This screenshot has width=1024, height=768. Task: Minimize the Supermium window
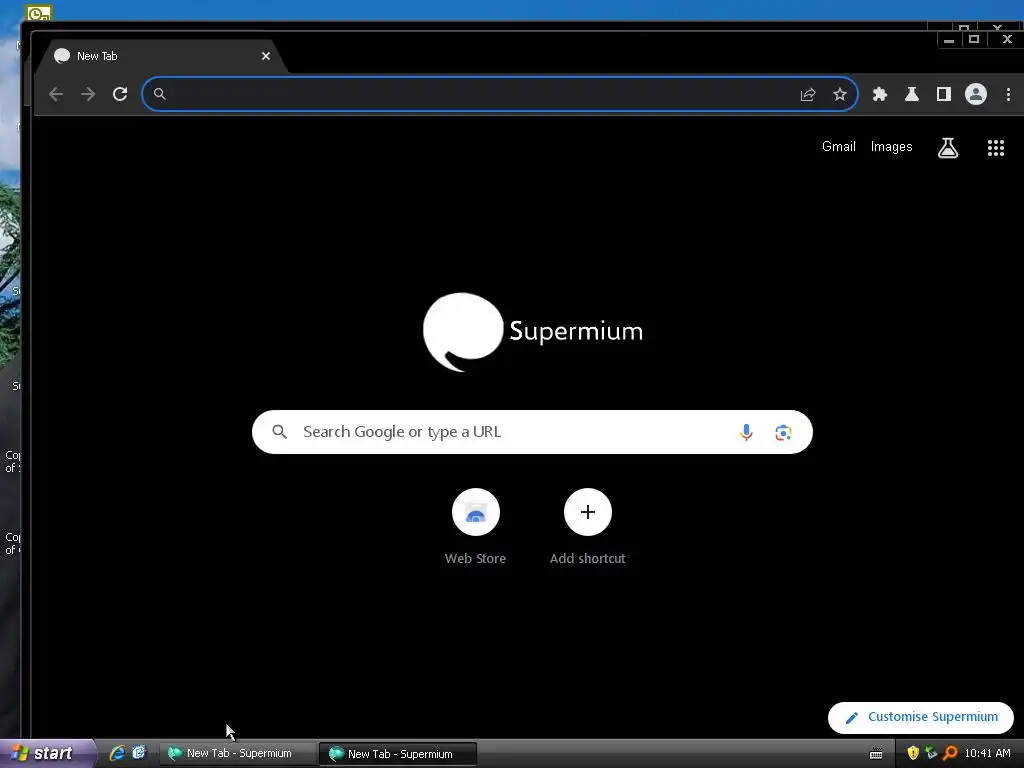click(x=949, y=40)
